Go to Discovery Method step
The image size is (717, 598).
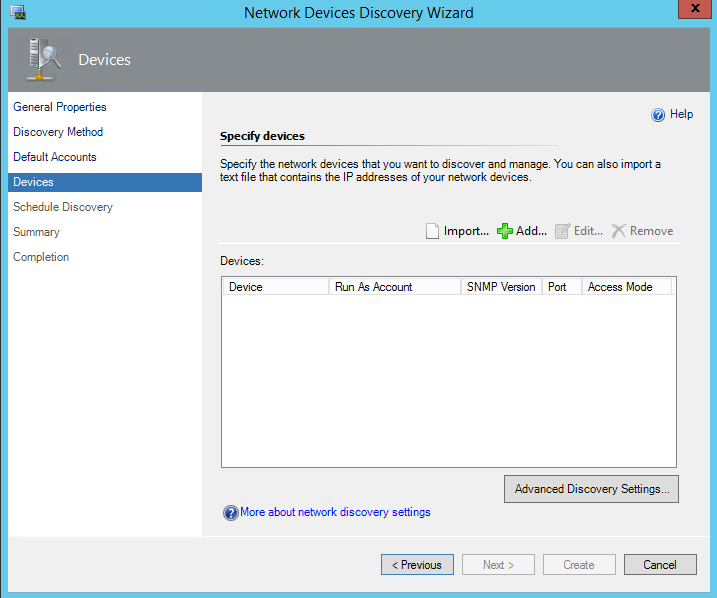[x=58, y=132]
